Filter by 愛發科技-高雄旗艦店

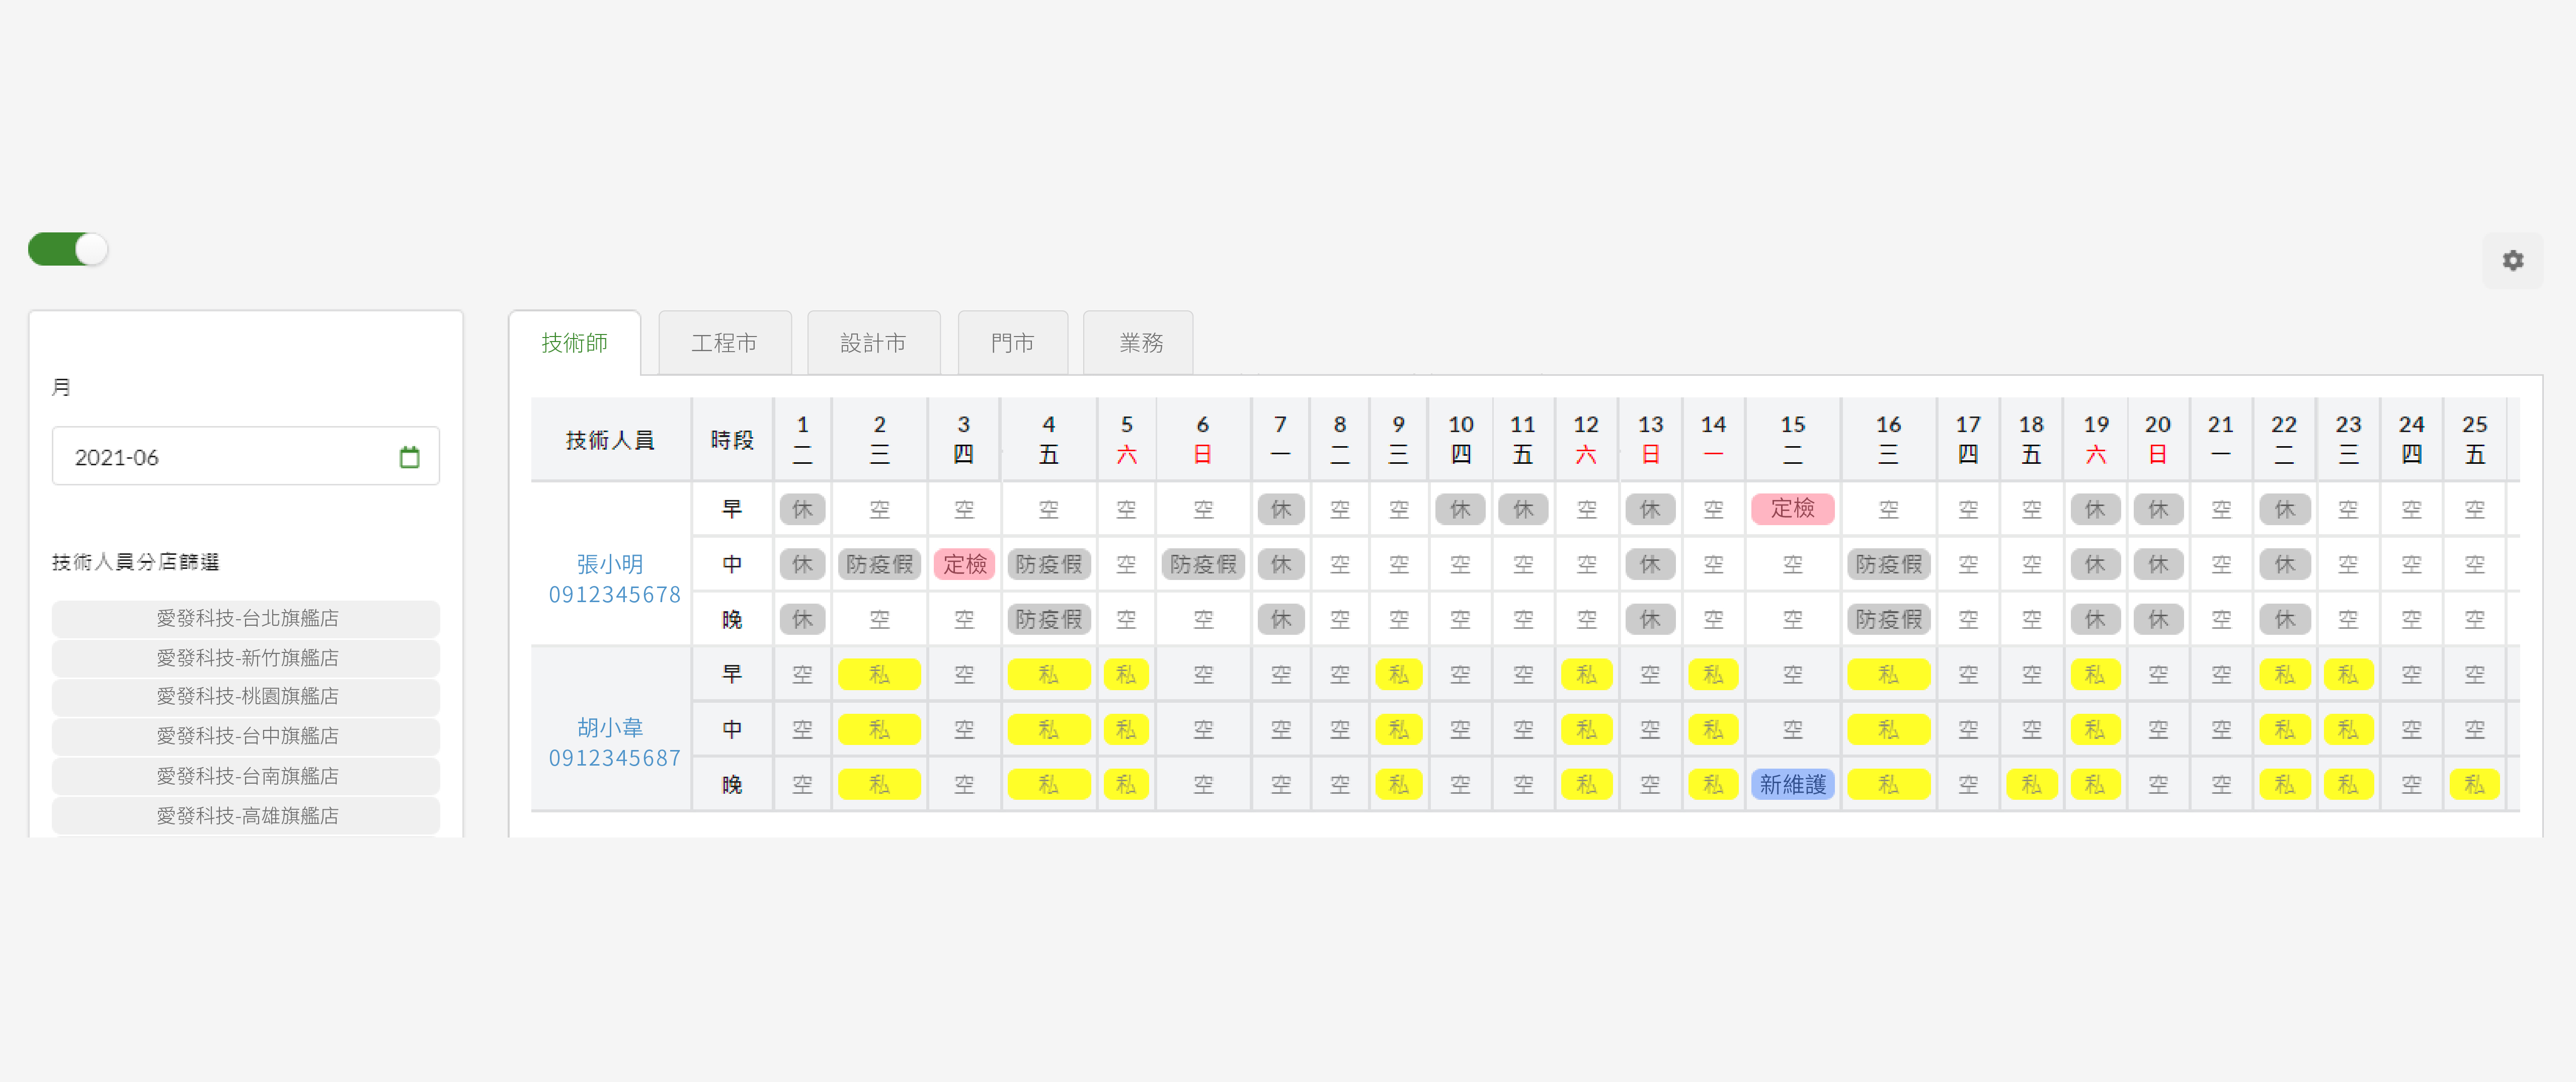tap(246, 815)
